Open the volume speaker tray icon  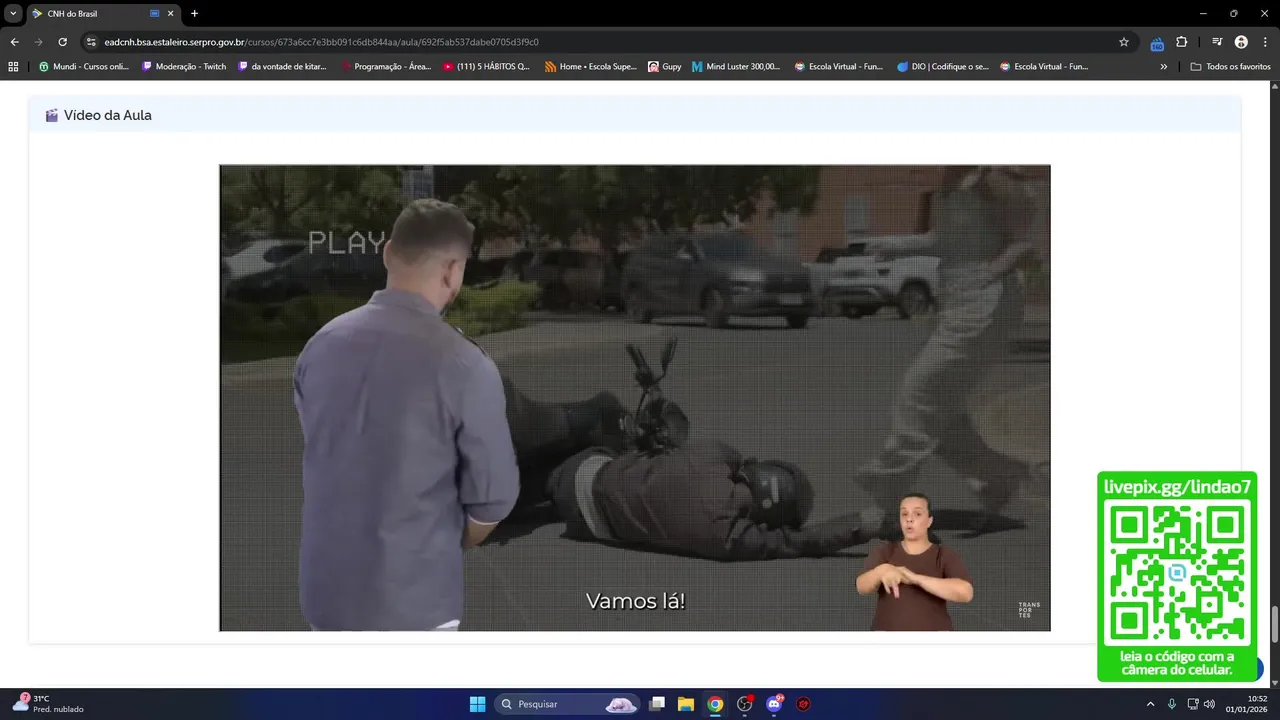click(x=1209, y=704)
